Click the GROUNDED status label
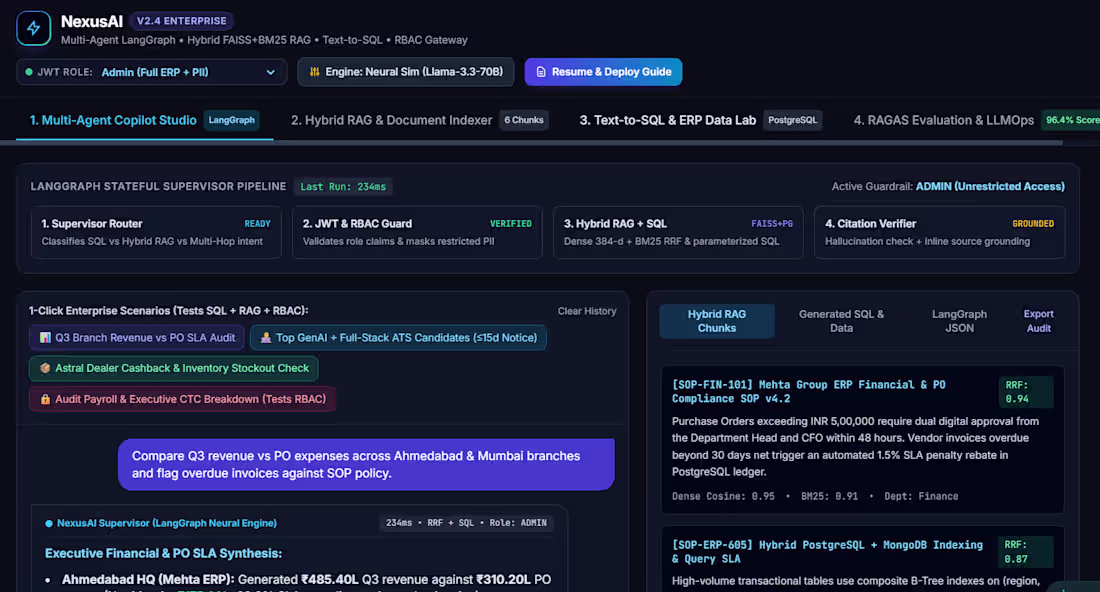The width and height of the screenshot is (1100, 592). [x=1033, y=224]
